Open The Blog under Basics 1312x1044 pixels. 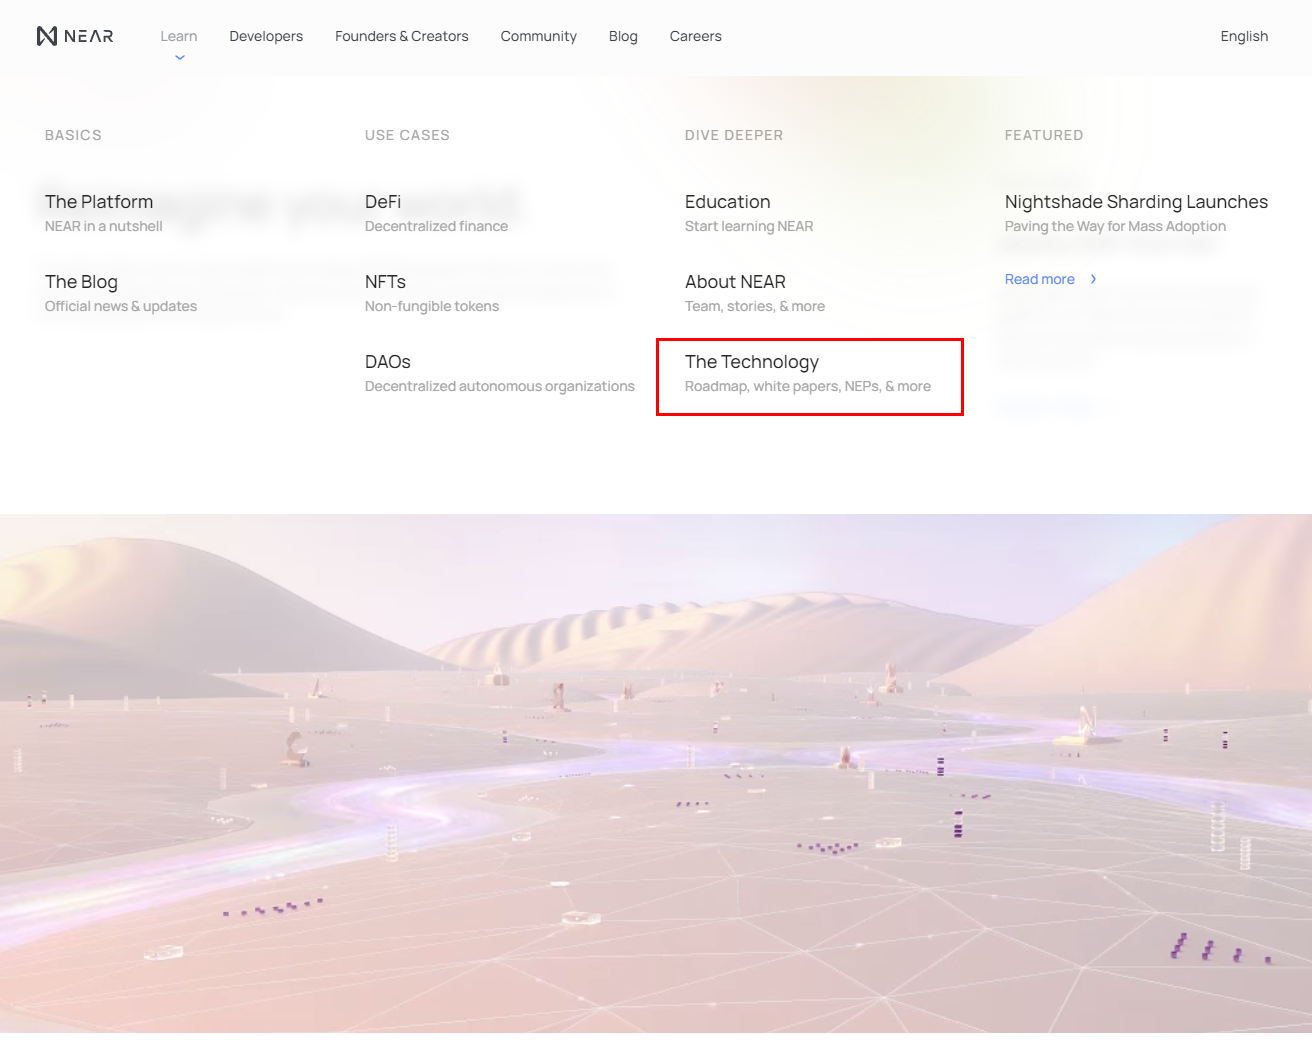click(81, 282)
